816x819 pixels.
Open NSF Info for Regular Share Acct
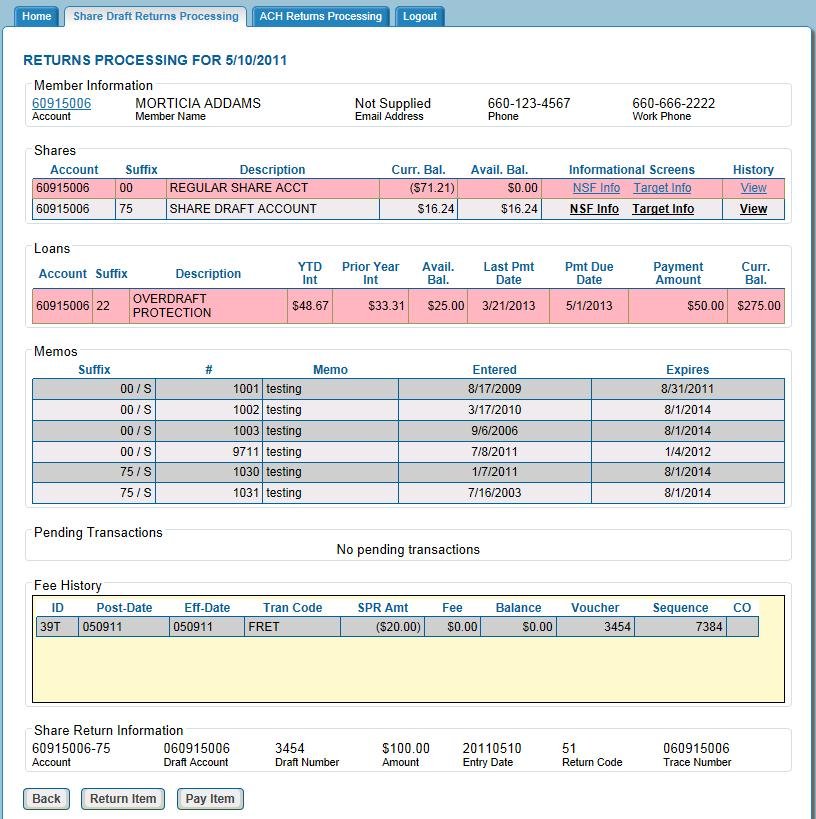point(596,188)
